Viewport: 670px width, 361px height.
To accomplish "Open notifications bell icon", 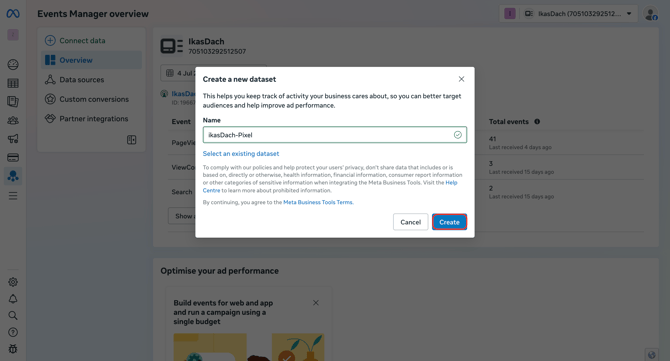I will coord(13,299).
